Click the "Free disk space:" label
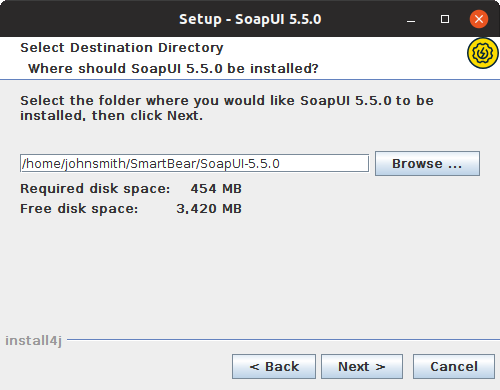 point(79,209)
